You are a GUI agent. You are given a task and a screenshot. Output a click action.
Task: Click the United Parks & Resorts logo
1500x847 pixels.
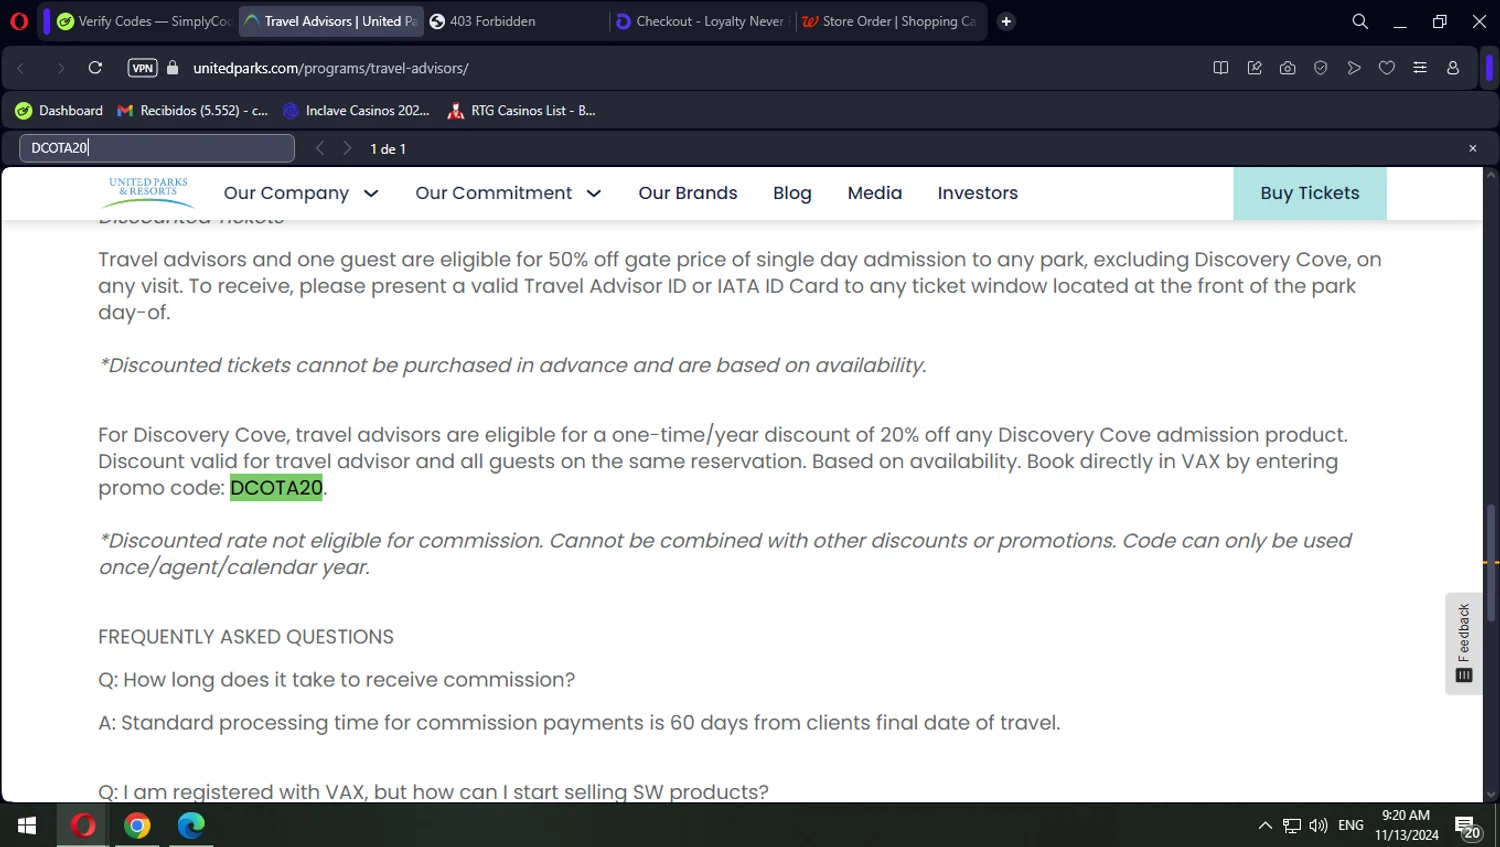[149, 192]
